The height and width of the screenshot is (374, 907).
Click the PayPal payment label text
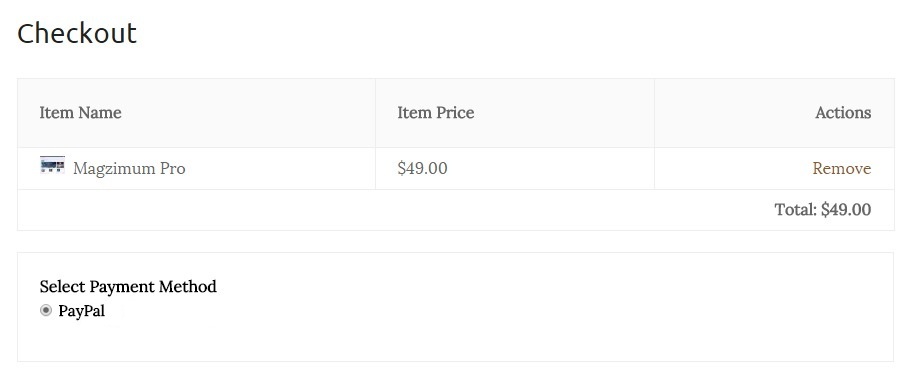coord(82,311)
